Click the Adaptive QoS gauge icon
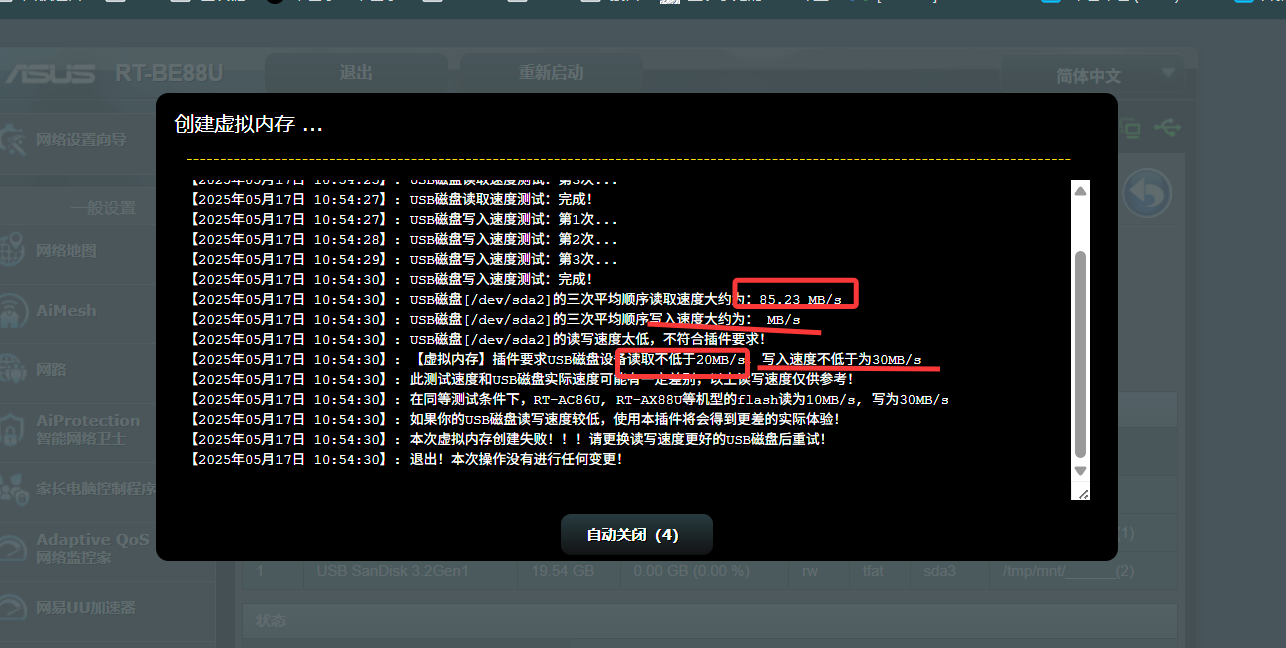The image size is (1286, 648). 12,548
